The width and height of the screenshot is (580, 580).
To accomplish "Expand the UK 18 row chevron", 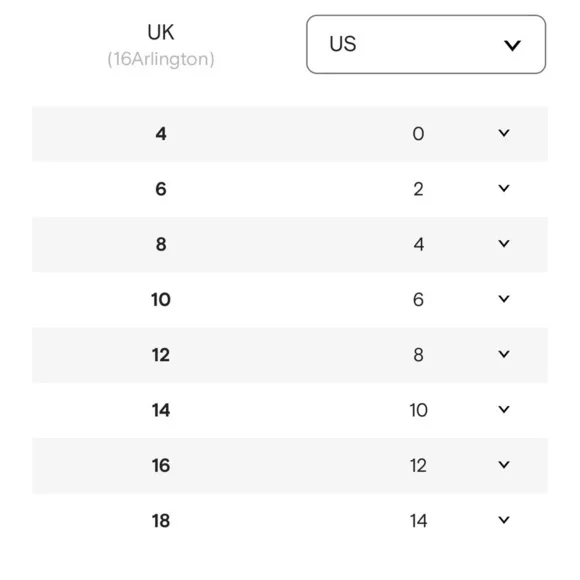I will click(504, 520).
